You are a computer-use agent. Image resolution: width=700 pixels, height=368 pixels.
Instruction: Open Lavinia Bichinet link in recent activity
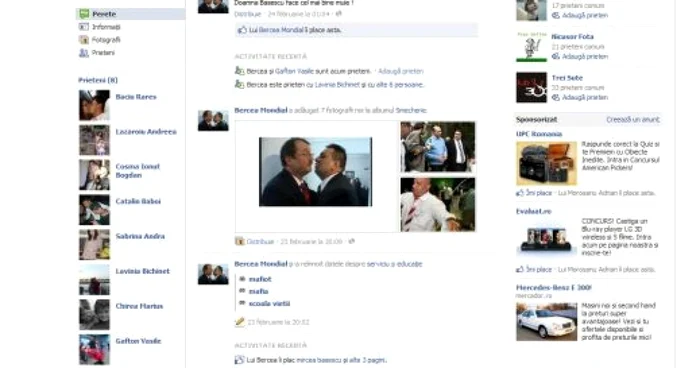[337, 84]
